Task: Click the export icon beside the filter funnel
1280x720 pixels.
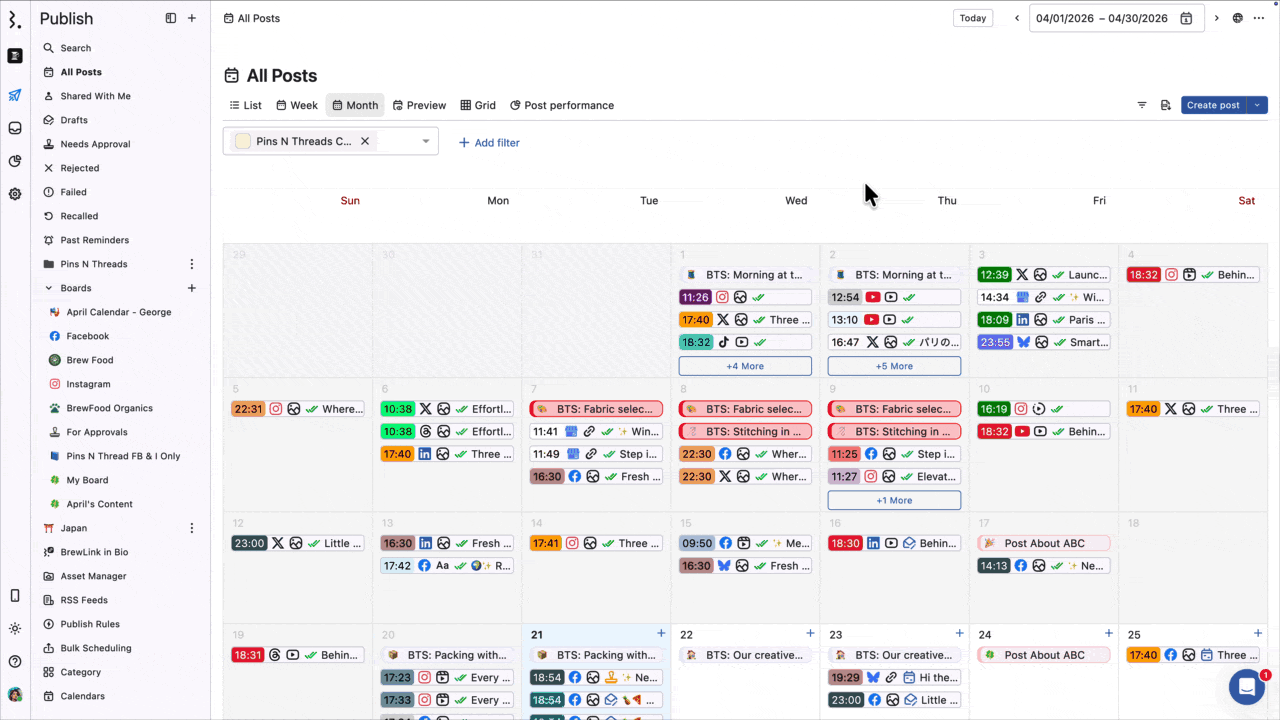Action: tap(1166, 105)
